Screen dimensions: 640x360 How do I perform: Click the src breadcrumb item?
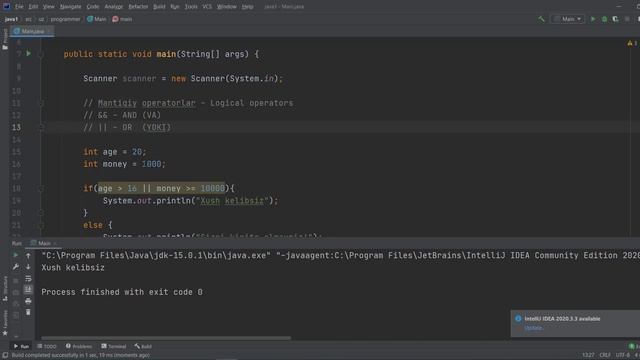pos(28,19)
